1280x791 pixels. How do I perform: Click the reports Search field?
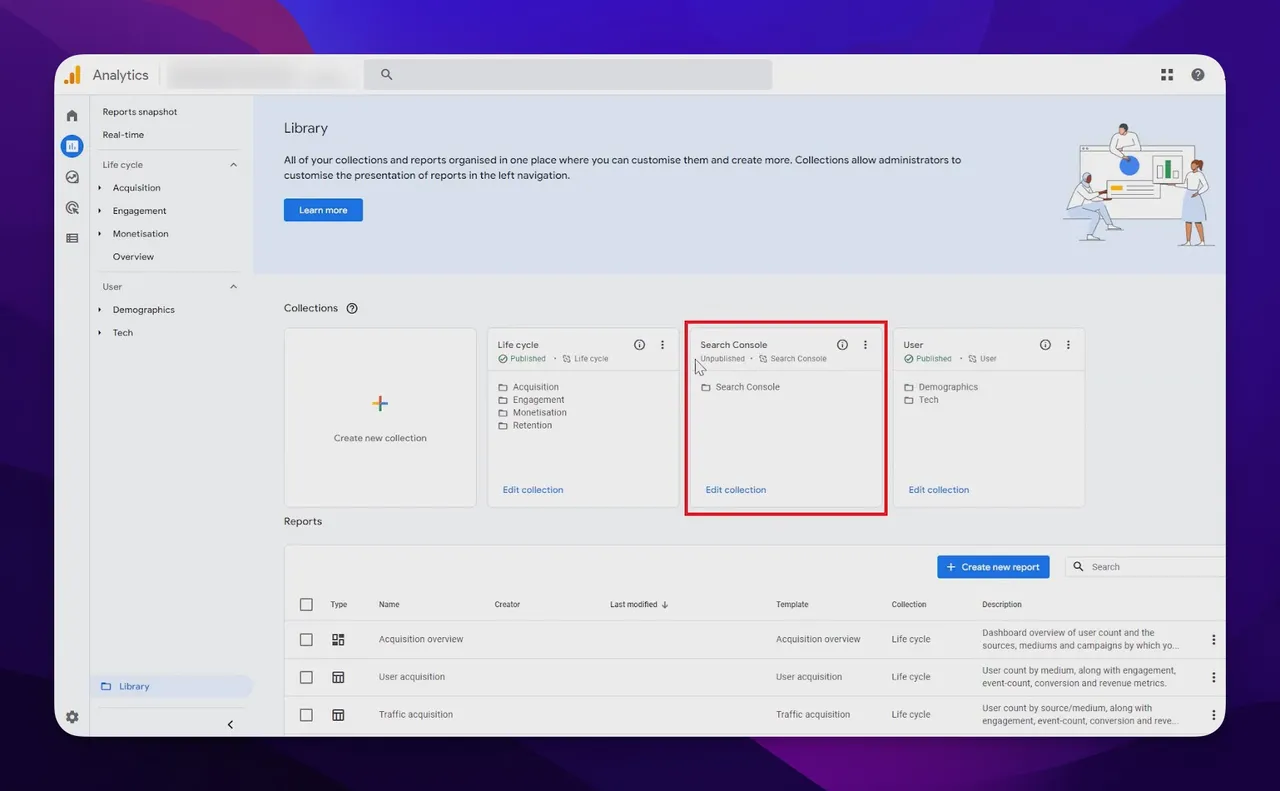click(1146, 567)
